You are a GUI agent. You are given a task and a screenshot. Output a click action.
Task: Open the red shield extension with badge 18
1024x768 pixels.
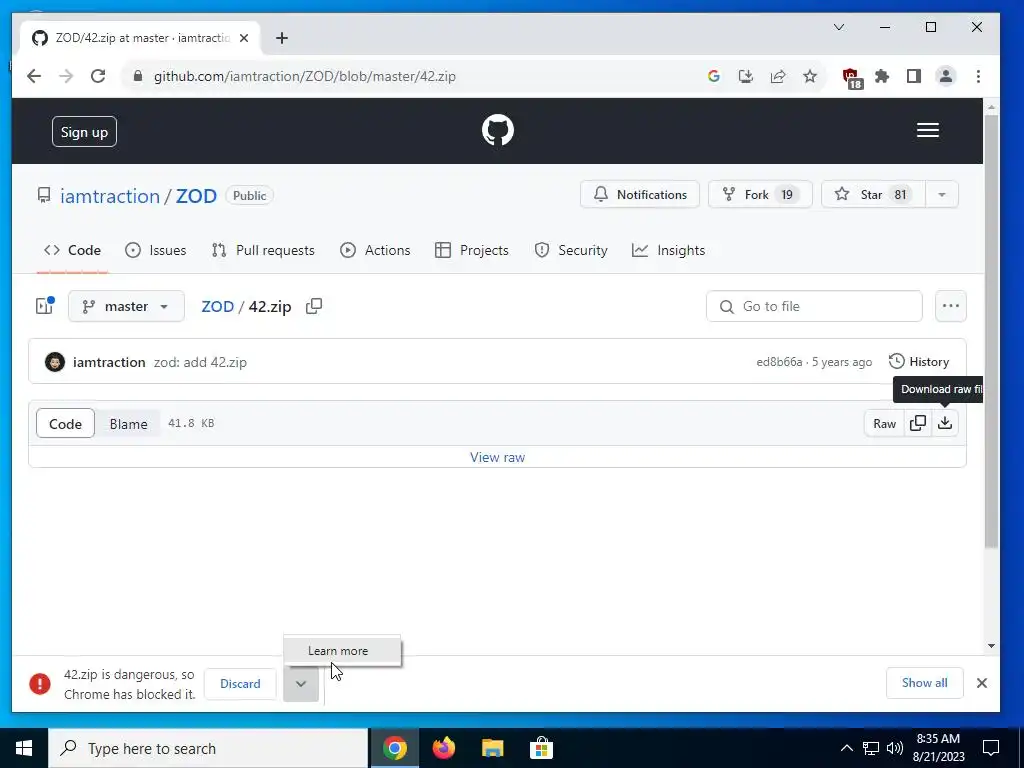[852, 78]
